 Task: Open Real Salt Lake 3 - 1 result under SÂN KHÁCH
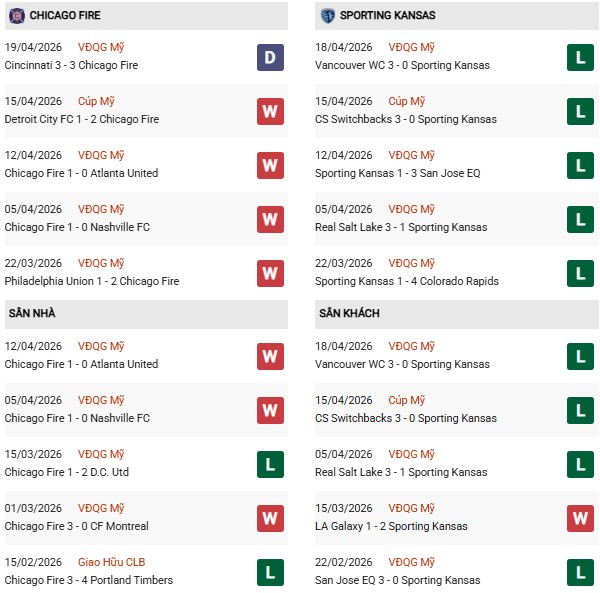pos(404,472)
